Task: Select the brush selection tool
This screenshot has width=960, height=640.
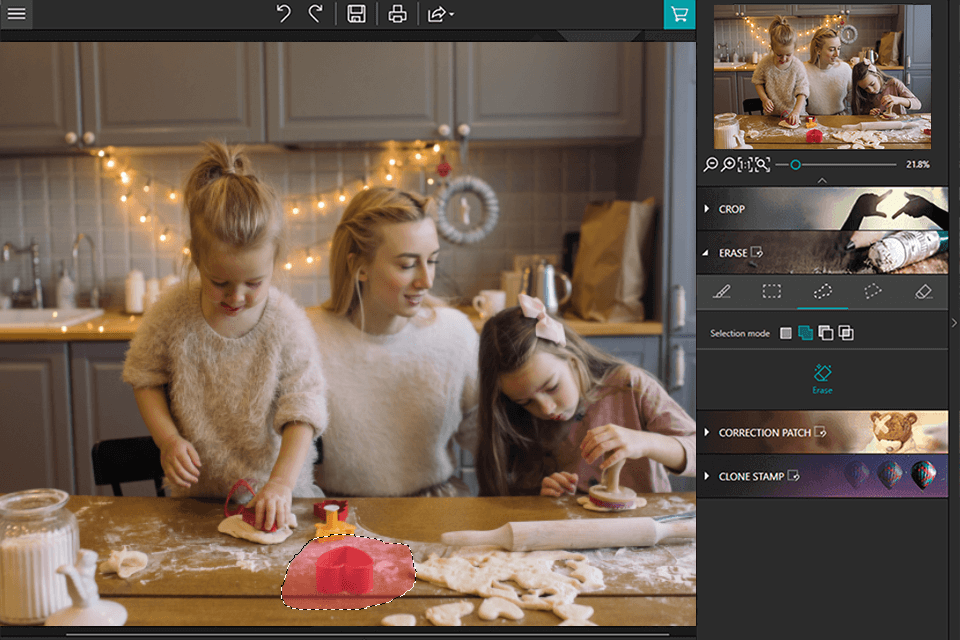Action: [x=722, y=292]
